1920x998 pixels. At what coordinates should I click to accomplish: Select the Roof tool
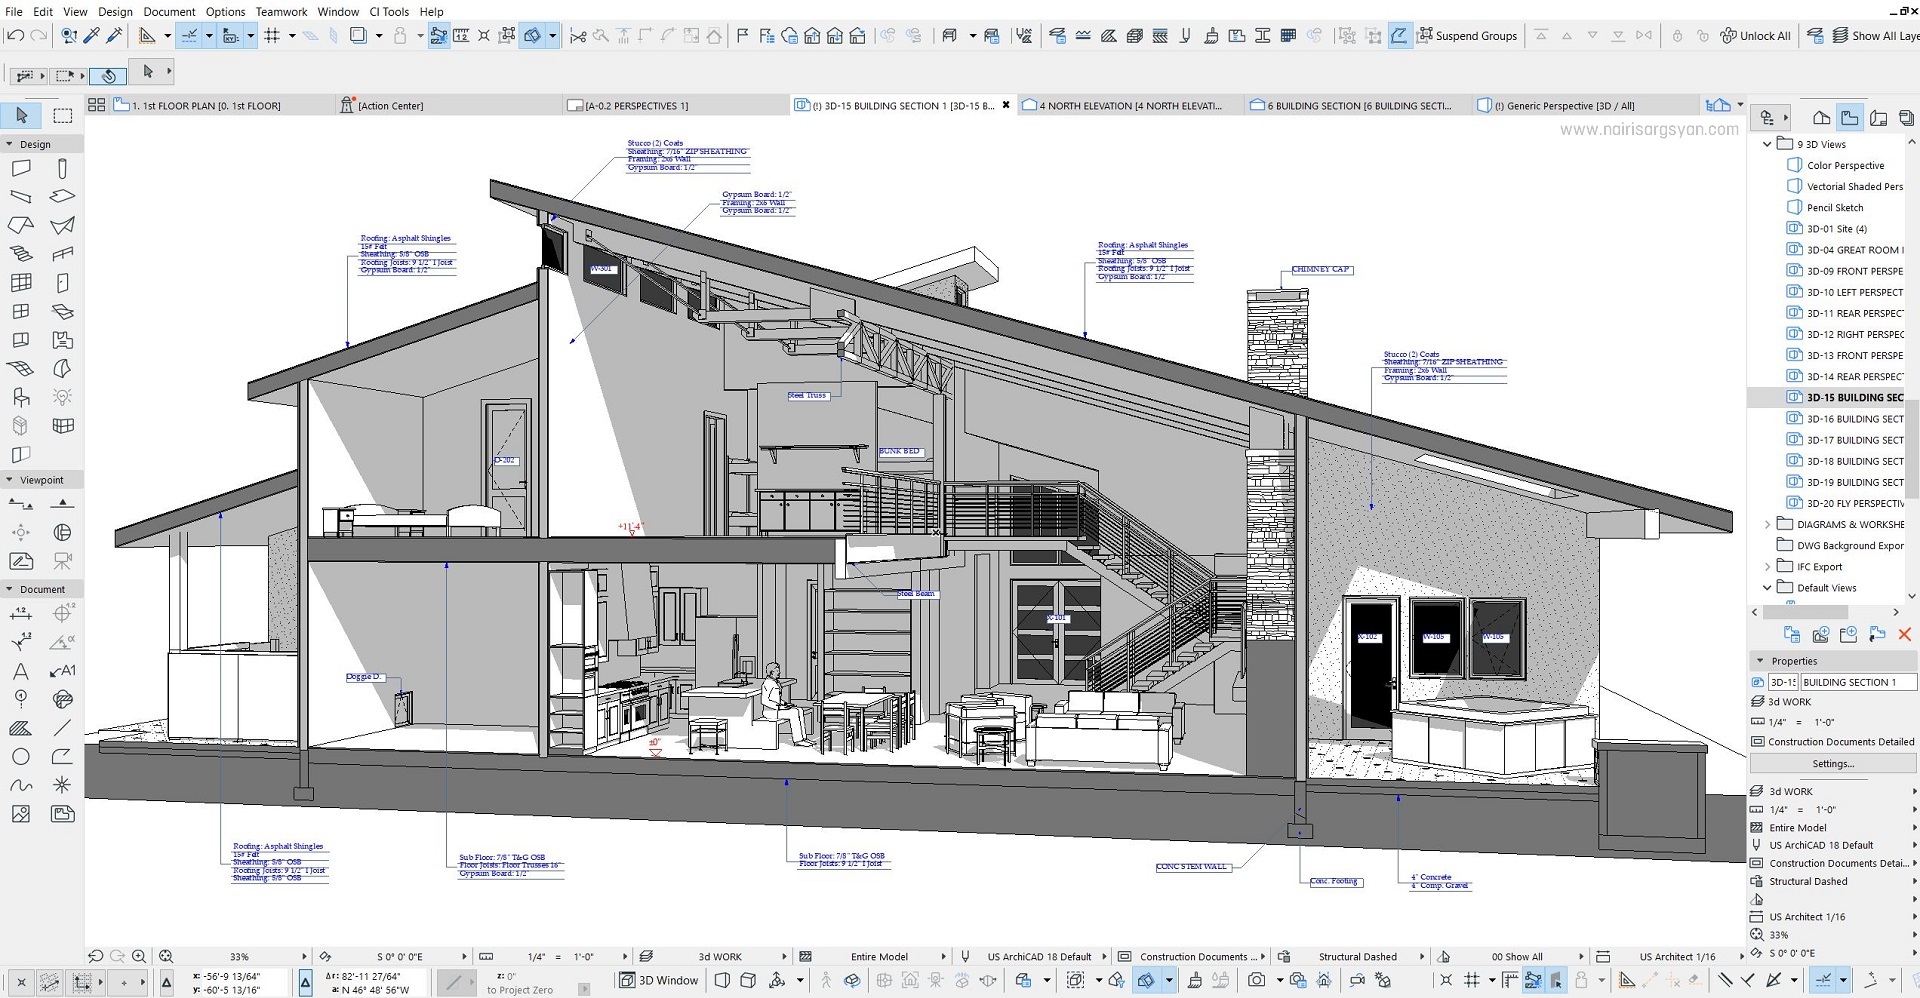point(21,225)
